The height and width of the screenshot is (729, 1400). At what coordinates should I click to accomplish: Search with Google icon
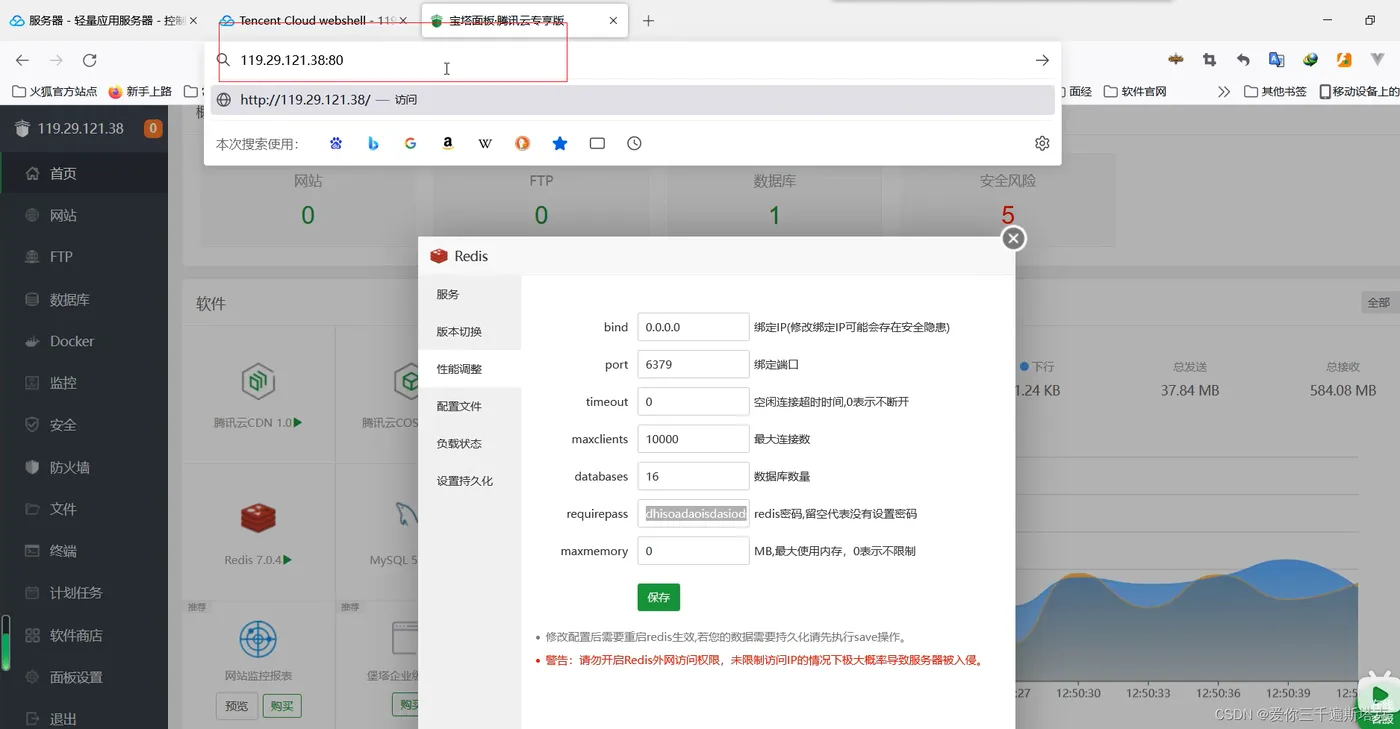[410, 143]
